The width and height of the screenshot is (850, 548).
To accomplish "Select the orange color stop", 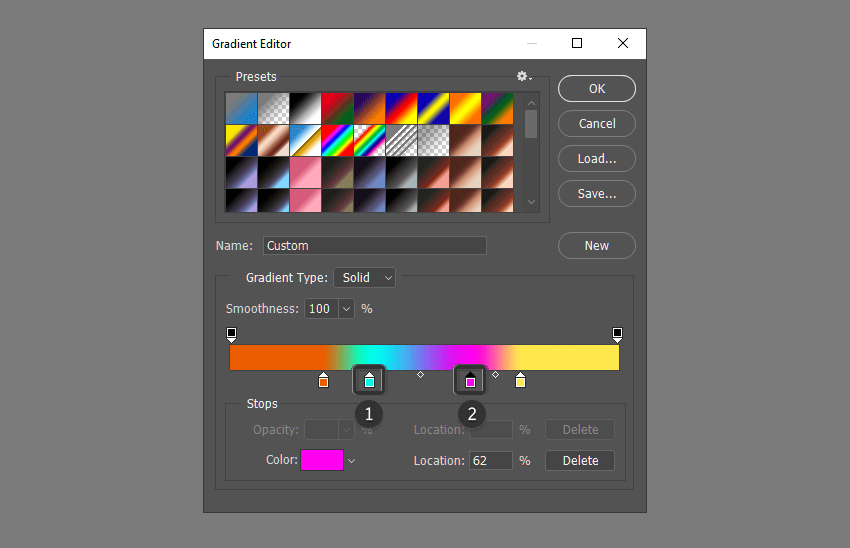I will pyautogui.click(x=324, y=381).
